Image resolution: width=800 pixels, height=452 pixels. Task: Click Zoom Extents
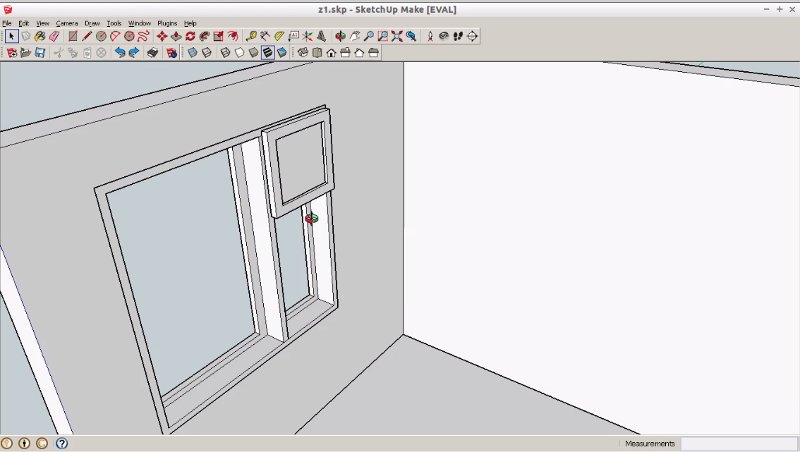(397, 36)
